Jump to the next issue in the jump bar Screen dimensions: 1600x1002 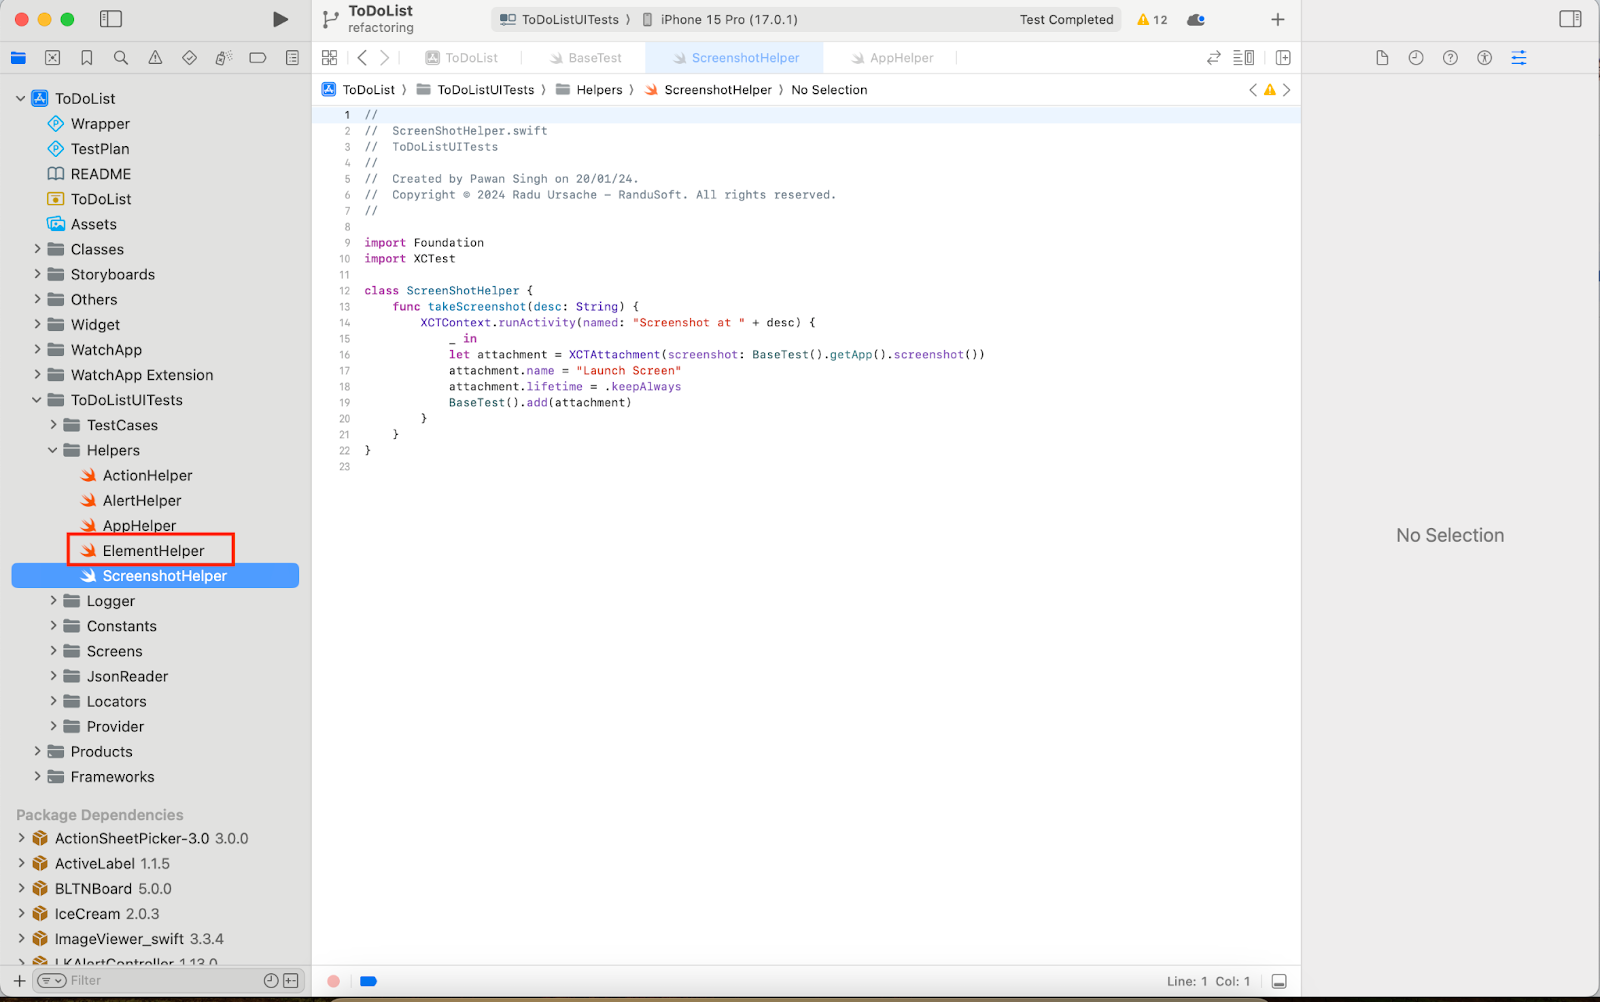pyautogui.click(x=1287, y=90)
